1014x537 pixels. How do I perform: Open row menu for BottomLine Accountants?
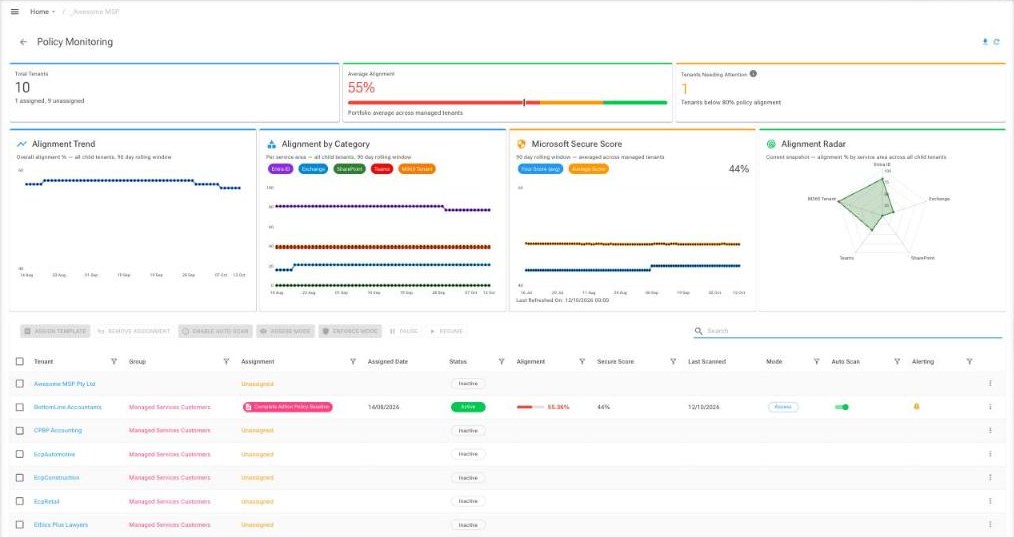pyautogui.click(x=990, y=407)
